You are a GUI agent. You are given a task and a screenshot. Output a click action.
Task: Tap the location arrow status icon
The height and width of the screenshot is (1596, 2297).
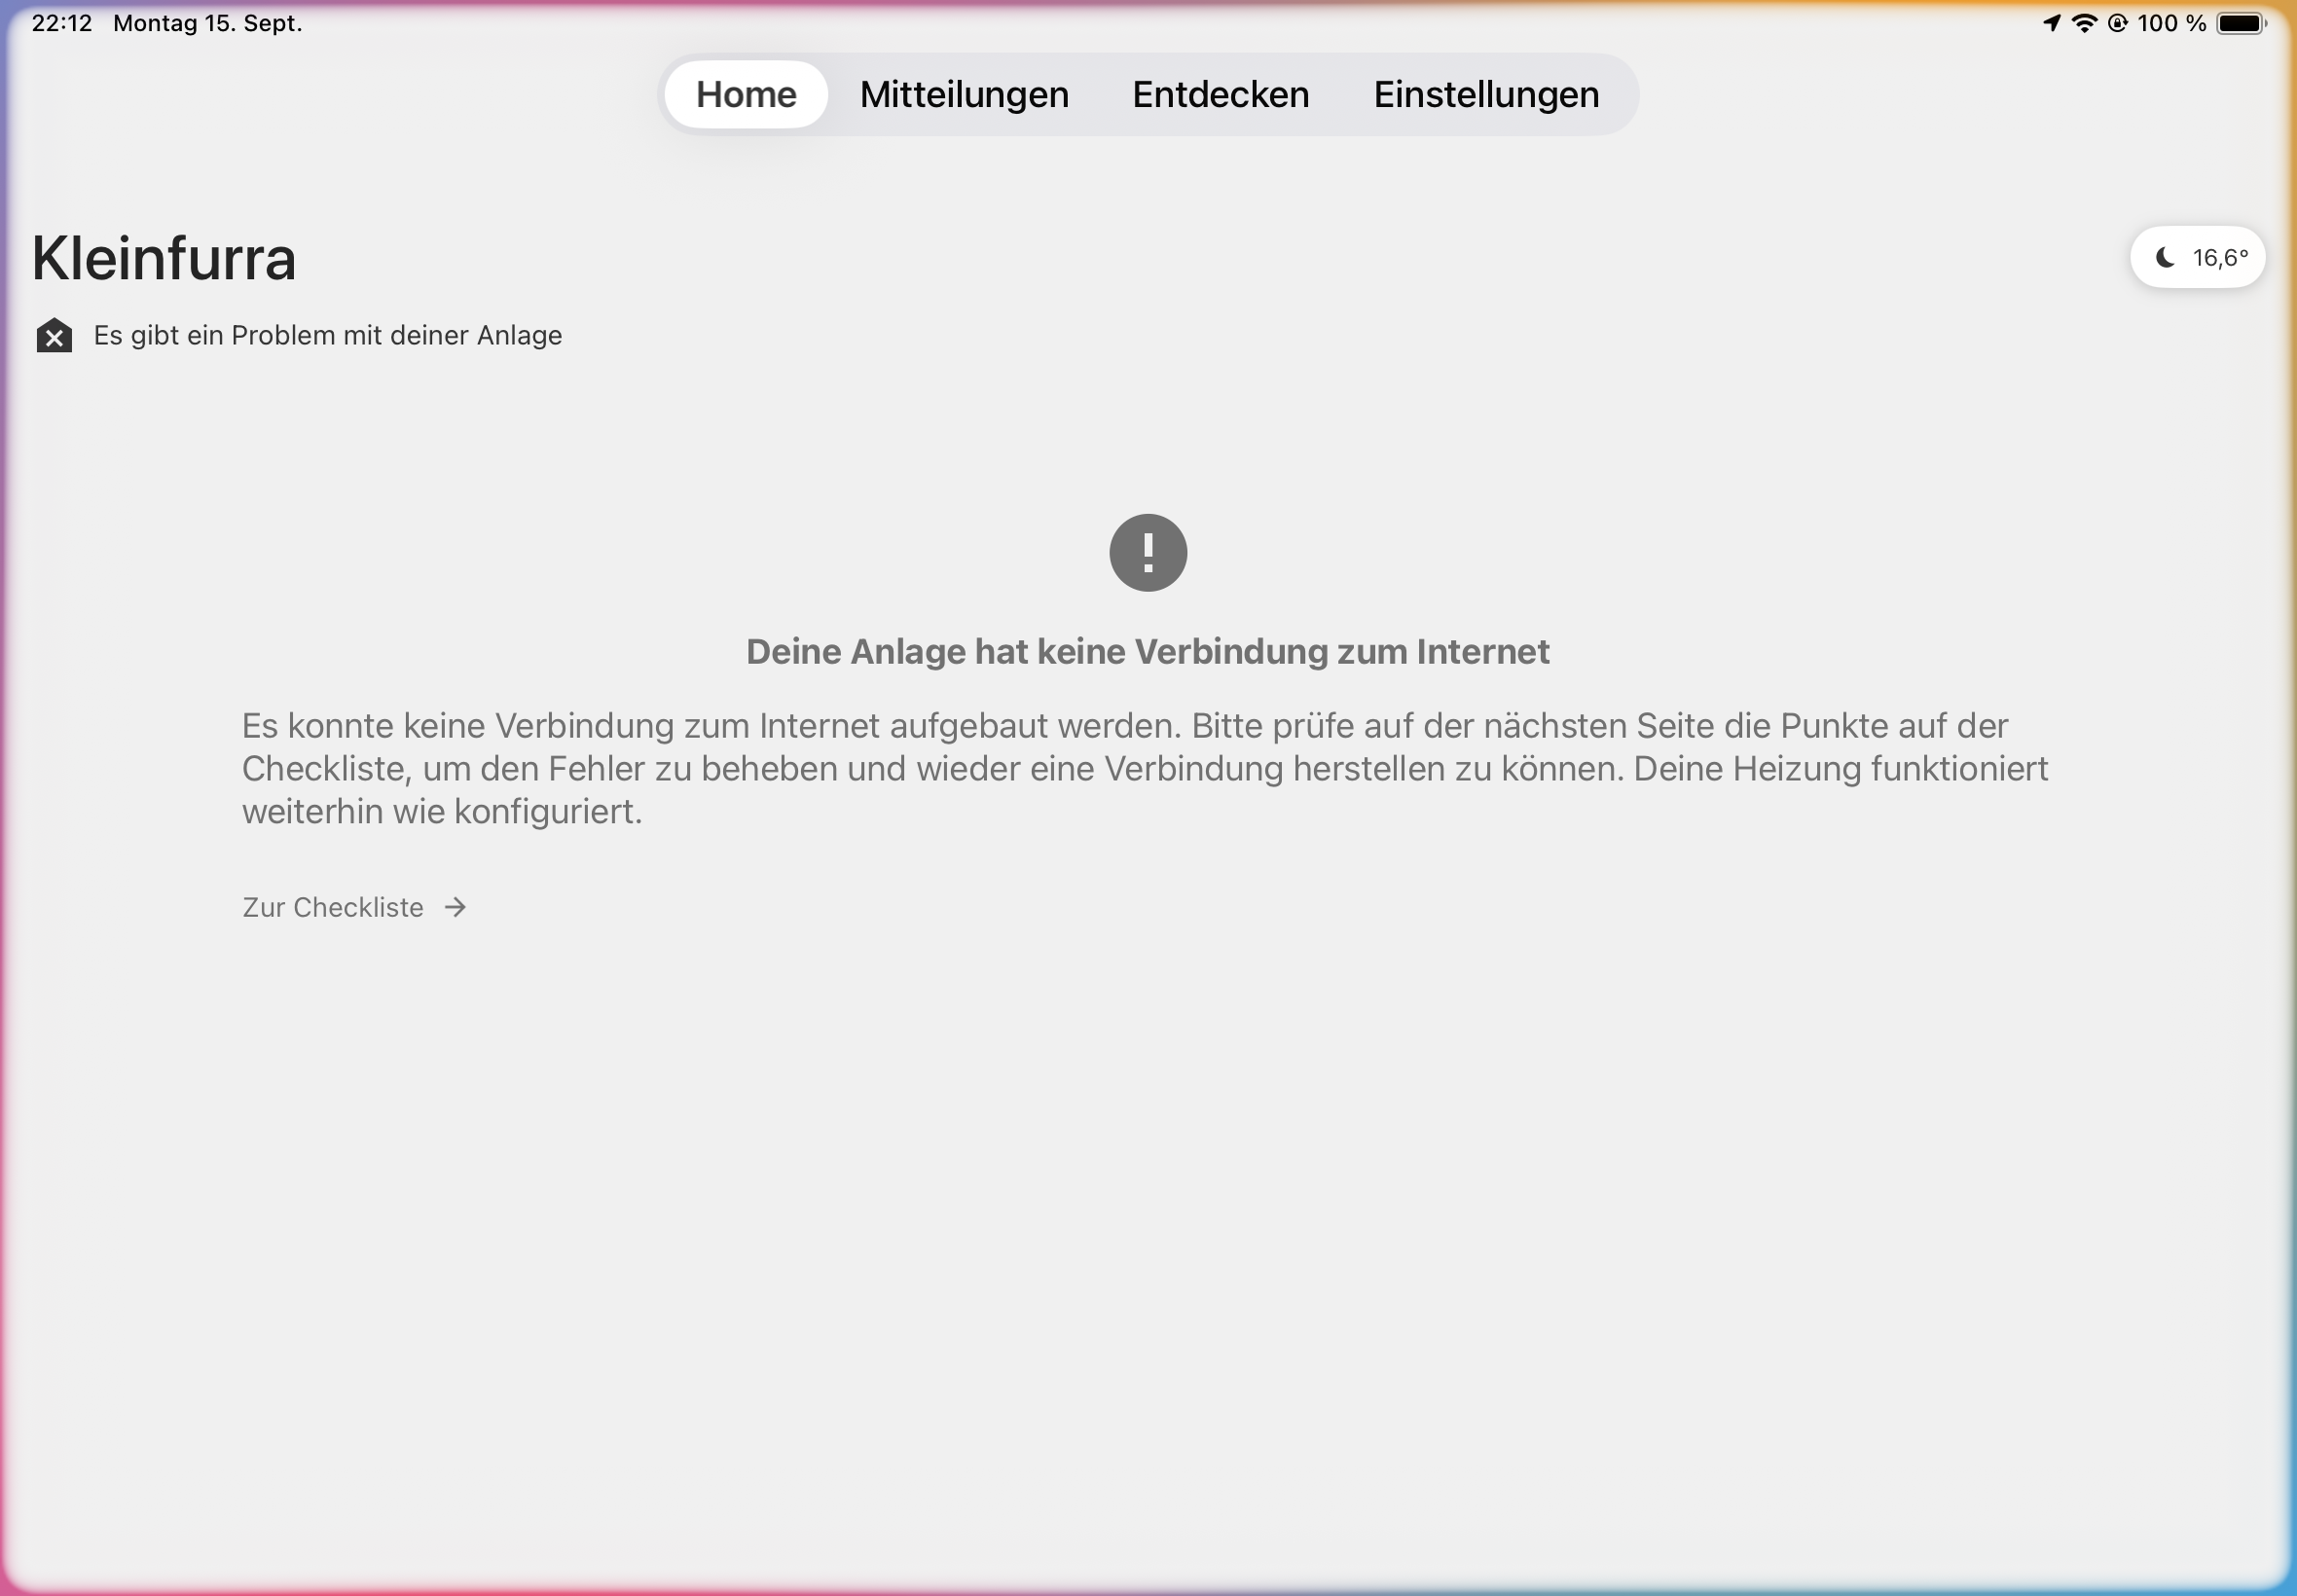pos(2052,23)
